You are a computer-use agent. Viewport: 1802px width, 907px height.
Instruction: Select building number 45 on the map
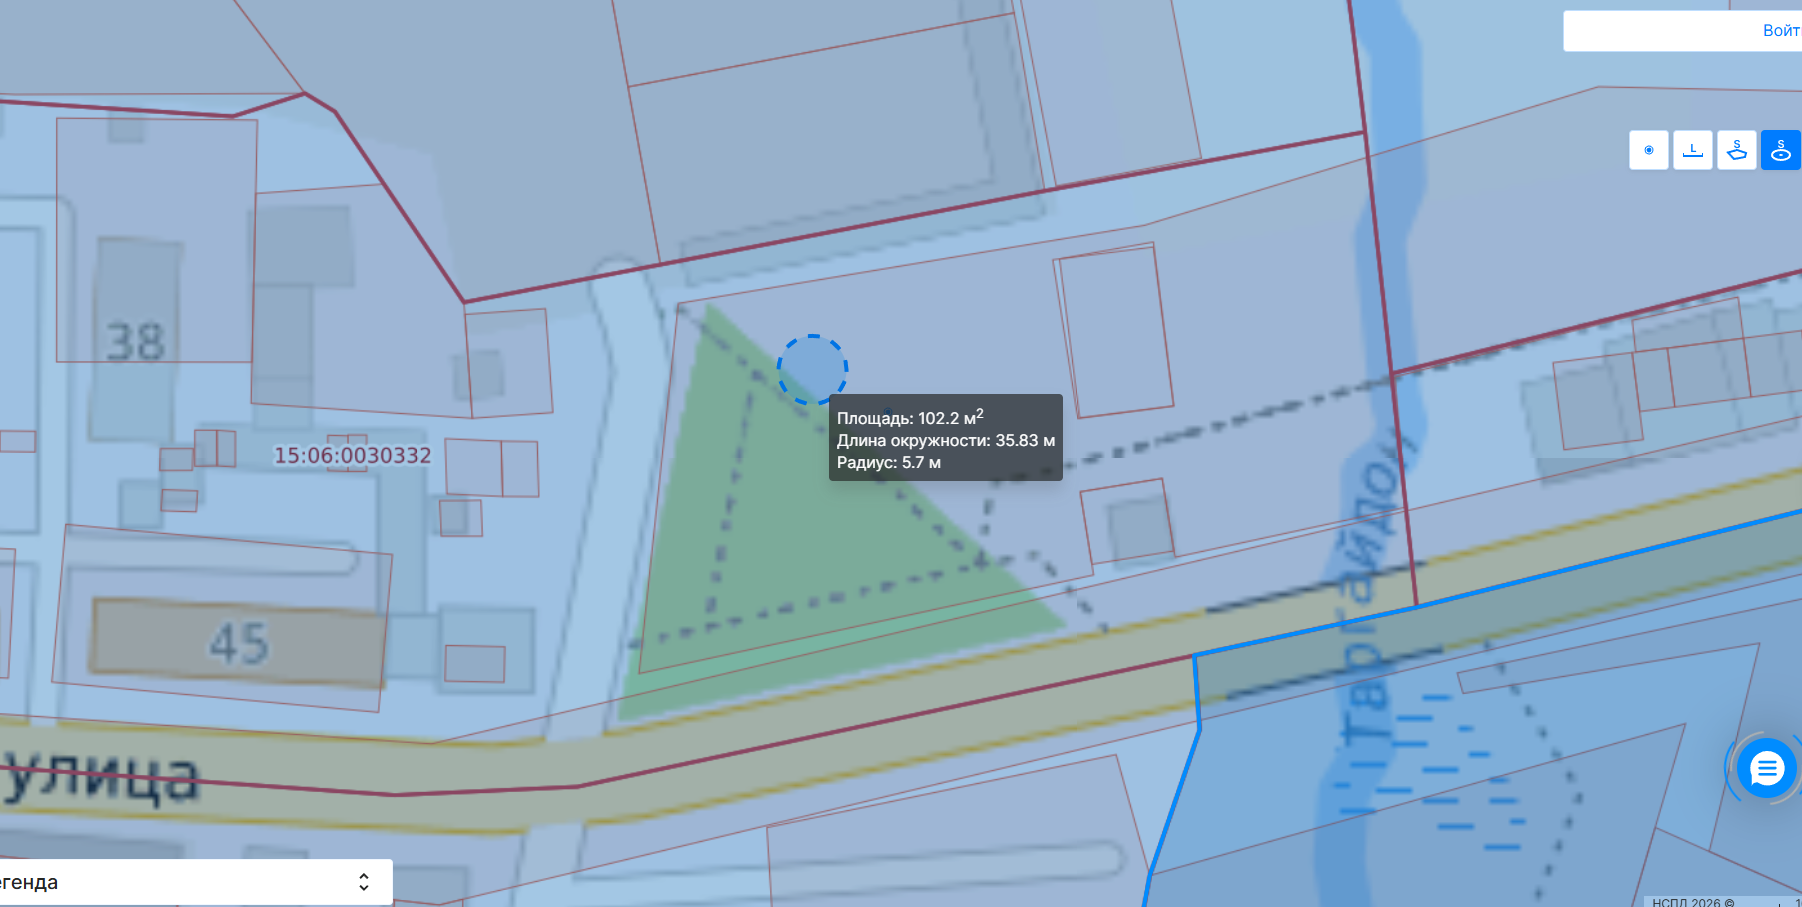tap(239, 643)
